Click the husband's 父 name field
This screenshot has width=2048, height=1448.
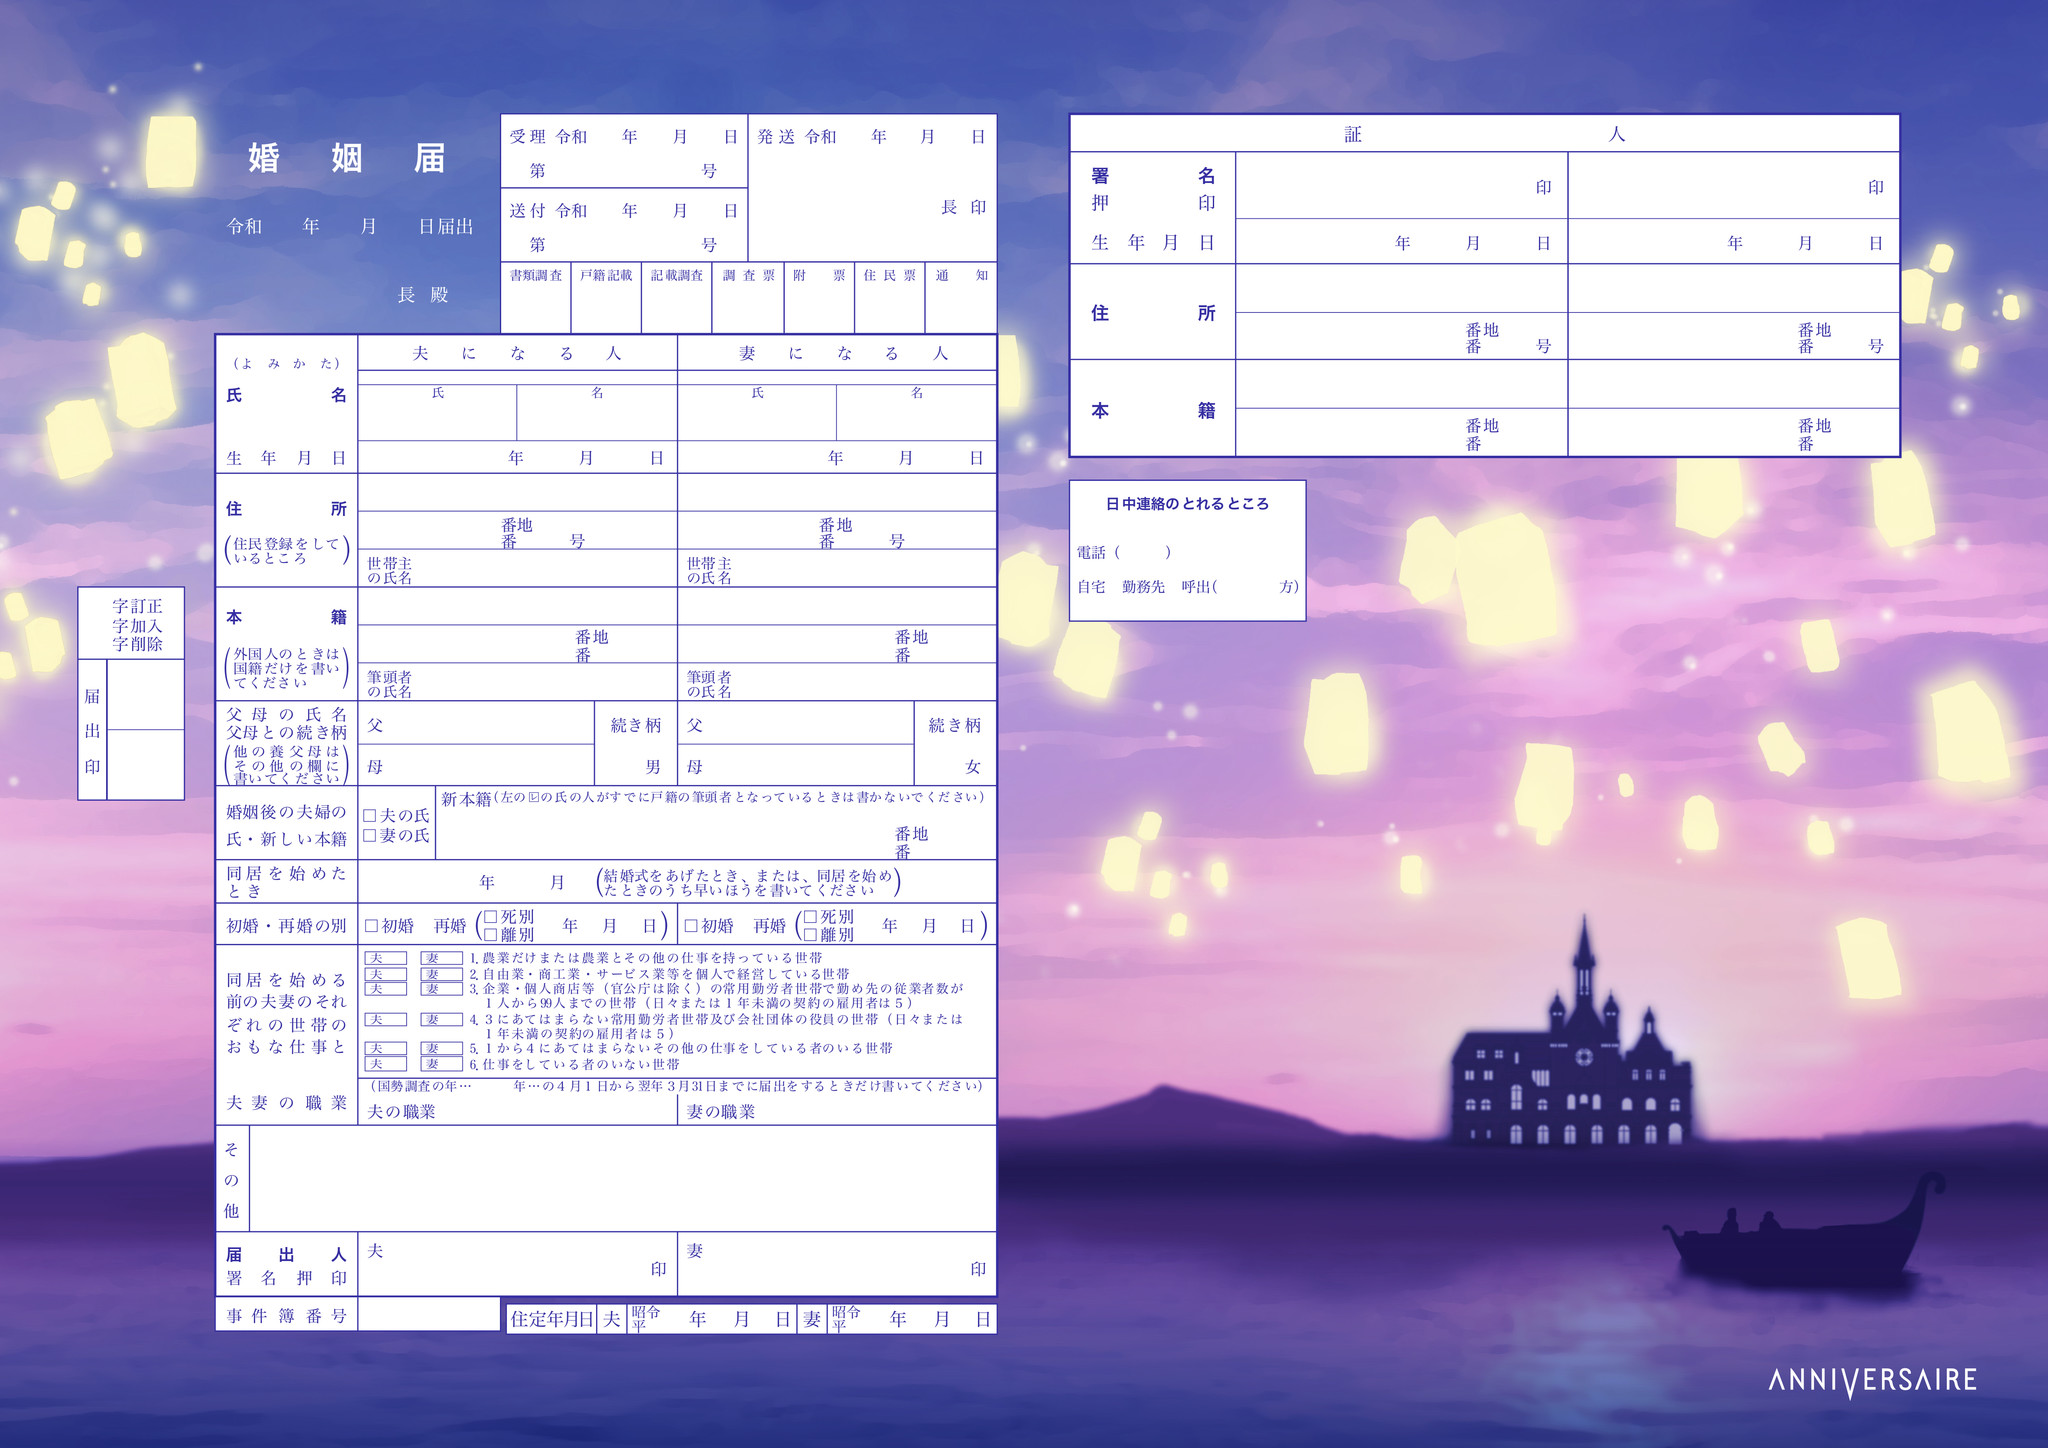coord(477,724)
